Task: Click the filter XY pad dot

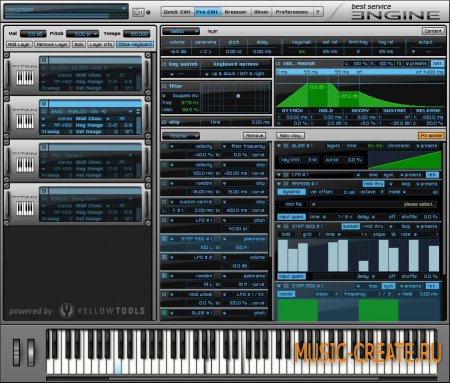Action: click(x=238, y=96)
